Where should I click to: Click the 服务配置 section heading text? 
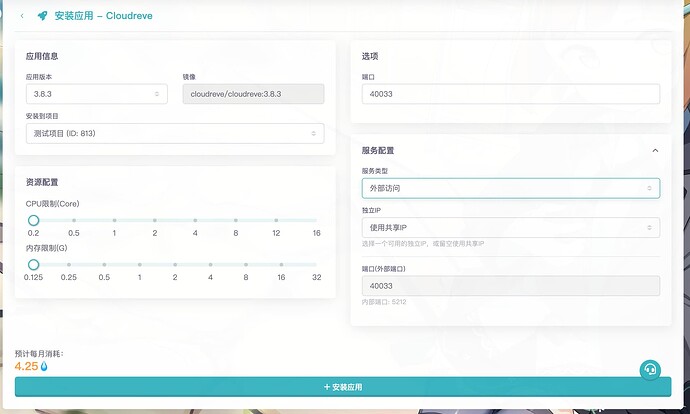click(x=378, y=150)
